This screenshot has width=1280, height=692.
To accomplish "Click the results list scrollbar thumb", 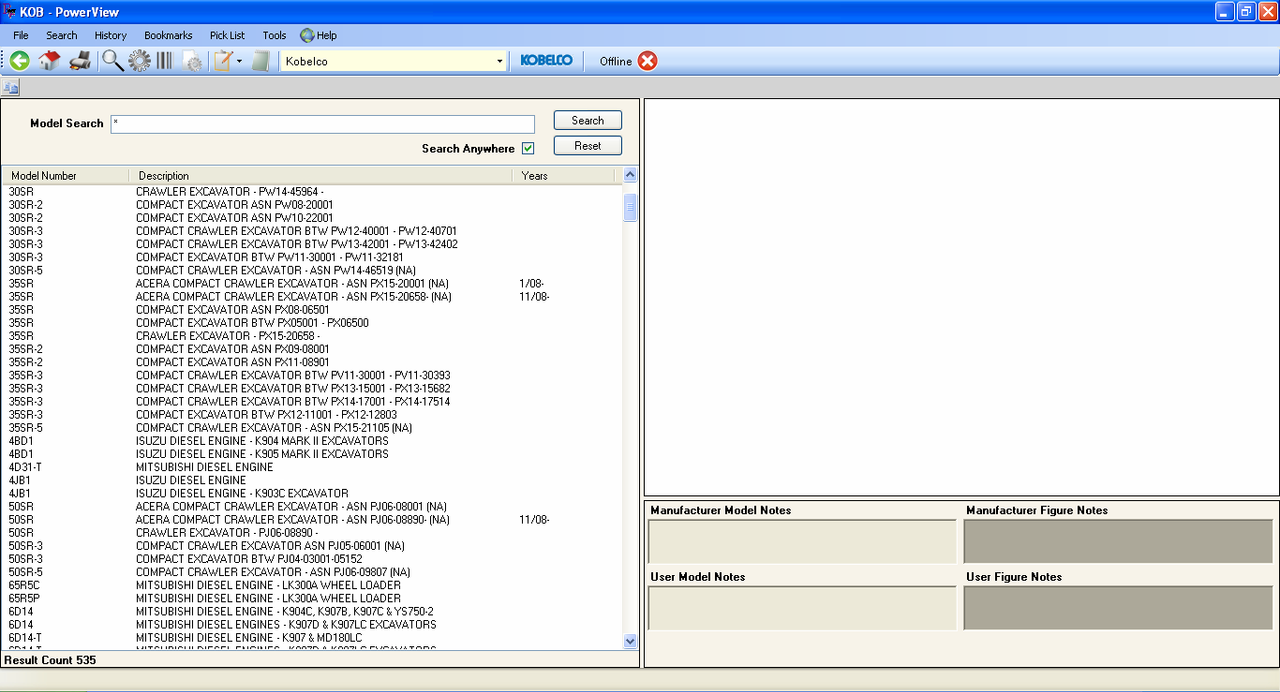I will click(x=630, y=207).
